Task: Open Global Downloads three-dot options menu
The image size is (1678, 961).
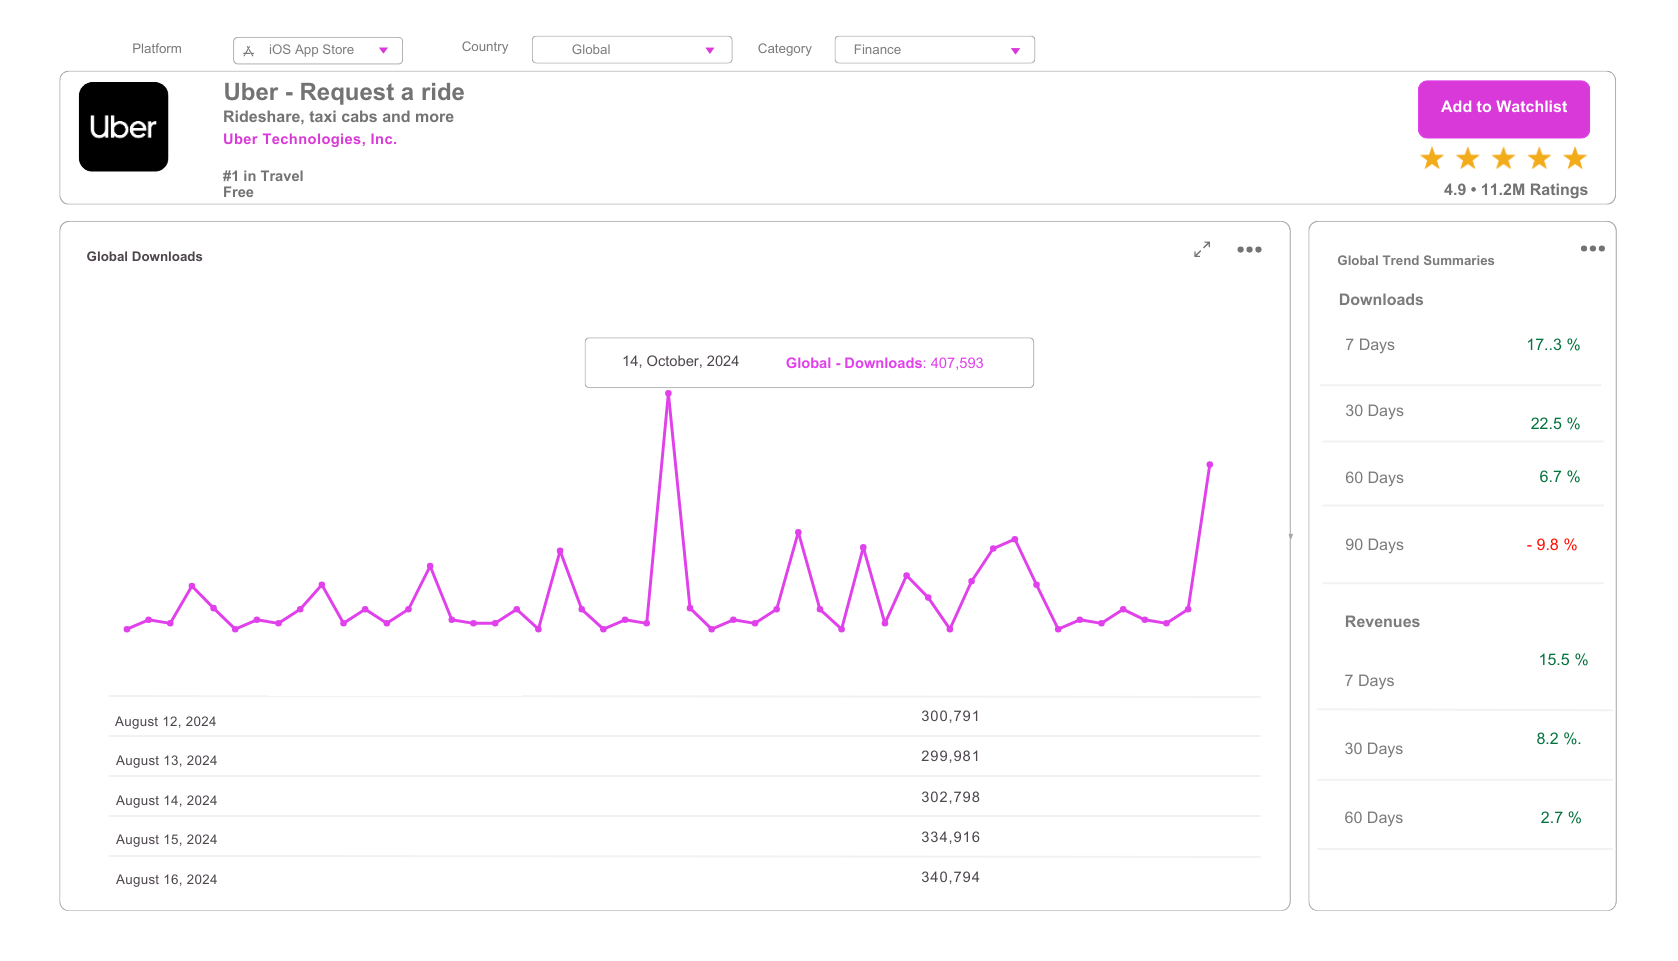Action: [1249, 250]
